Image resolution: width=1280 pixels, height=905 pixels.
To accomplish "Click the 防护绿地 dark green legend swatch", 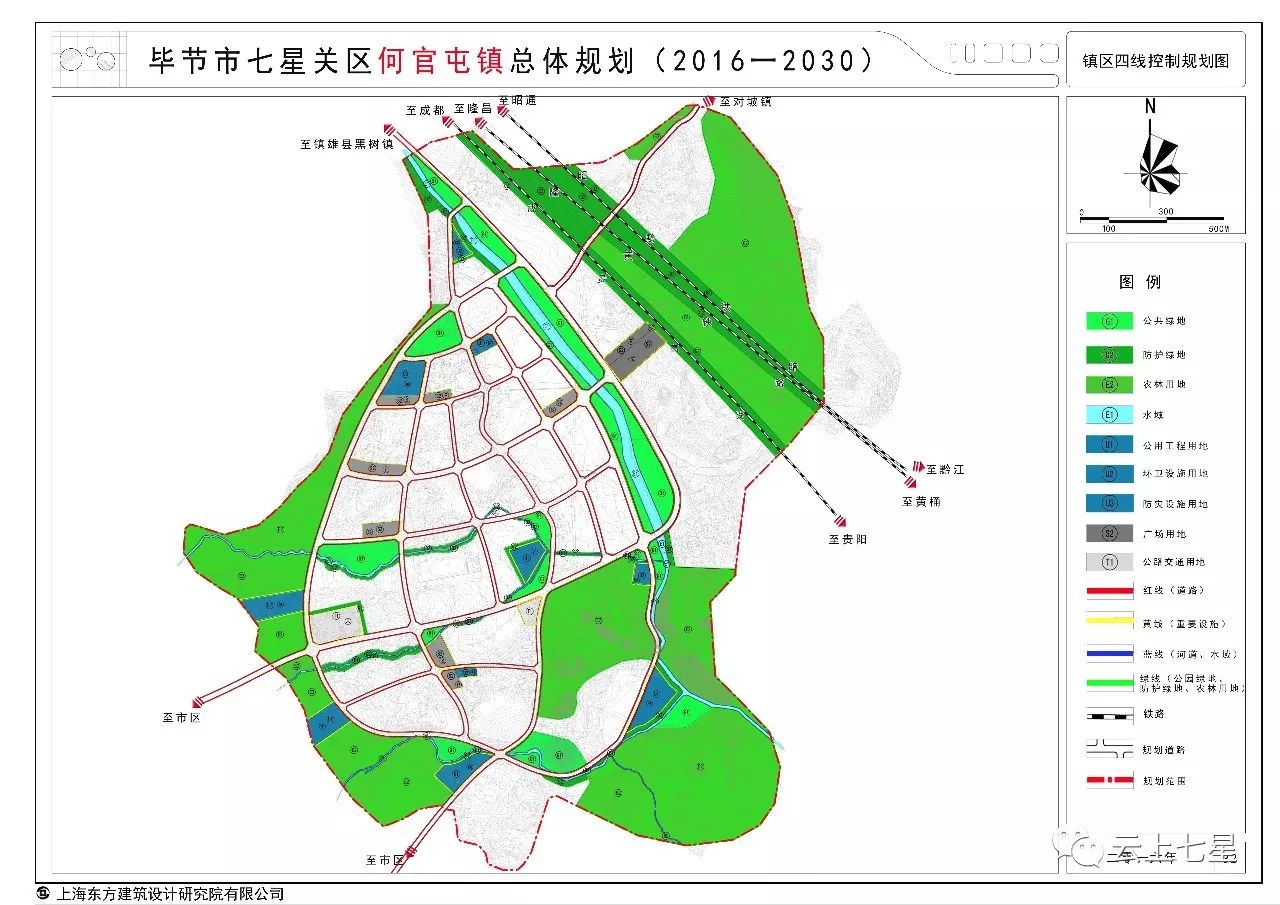I will tap(1109, 354).
